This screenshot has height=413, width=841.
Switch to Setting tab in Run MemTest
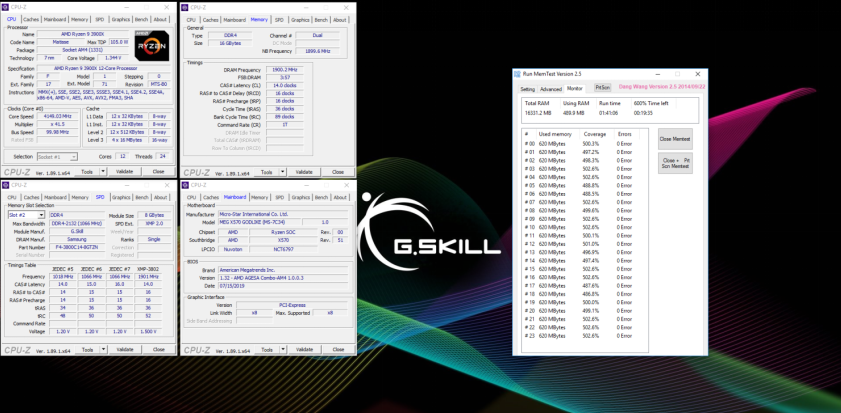[x=528, y=89]
